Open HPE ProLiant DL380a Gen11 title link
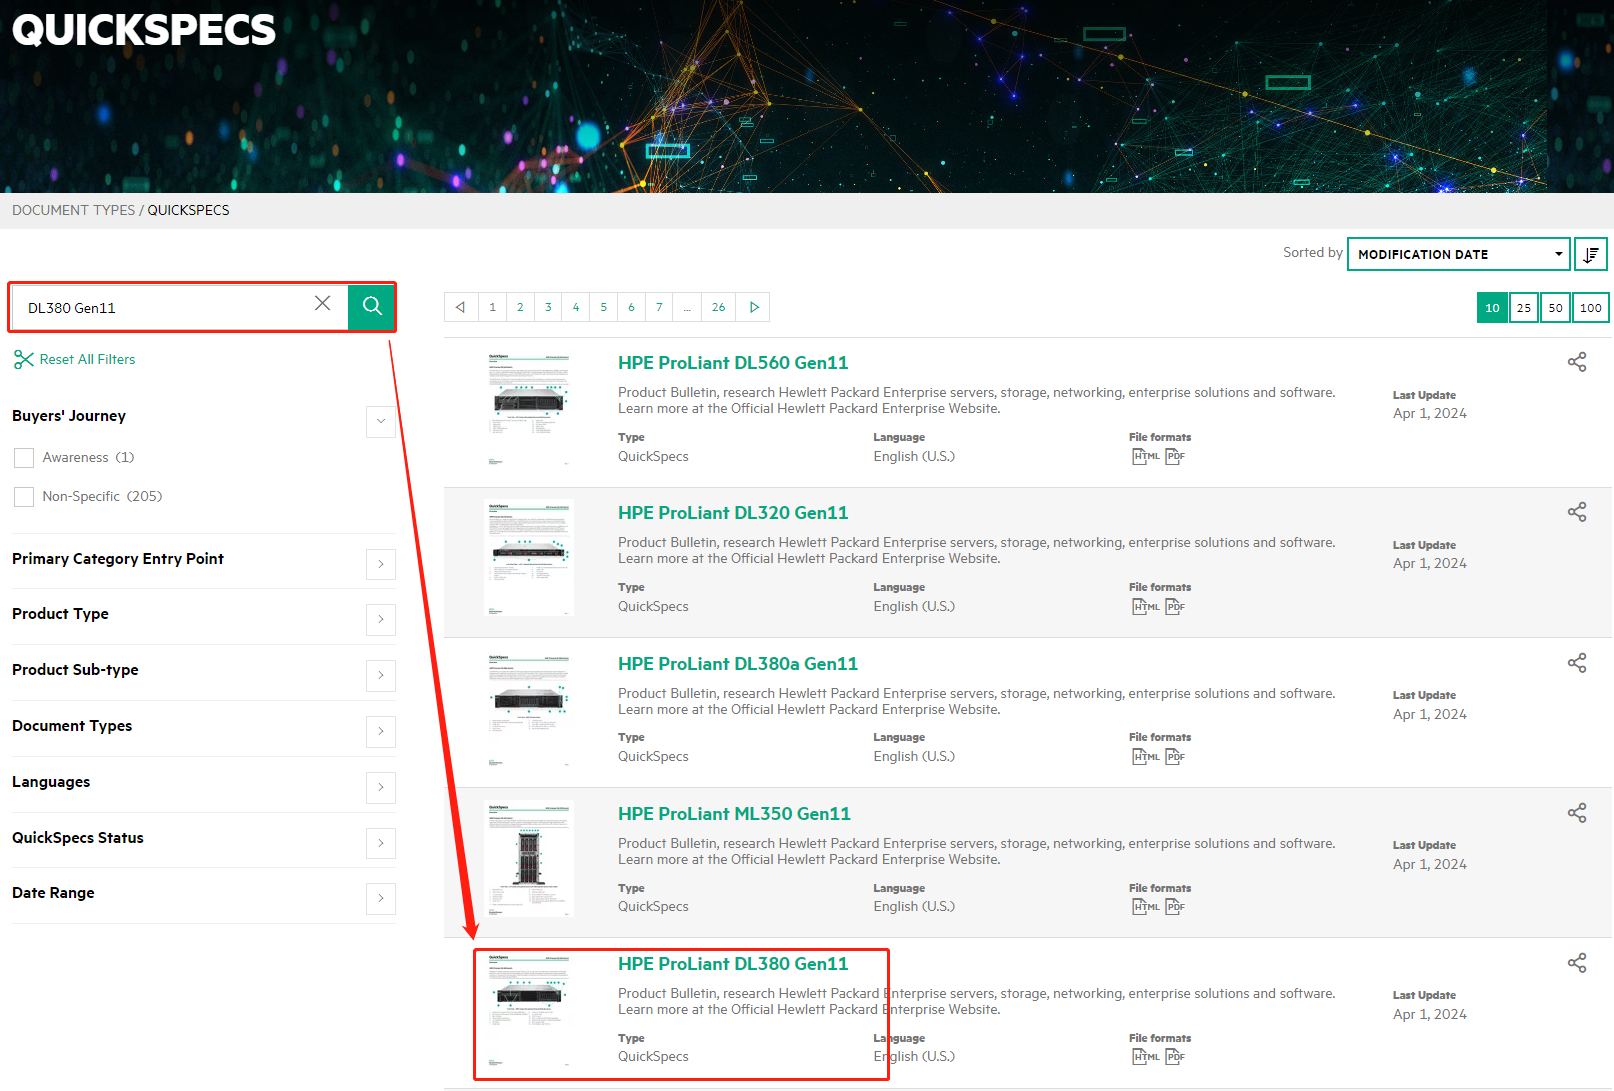Screen dimensions: 1614x1091 tap(738, 664)
